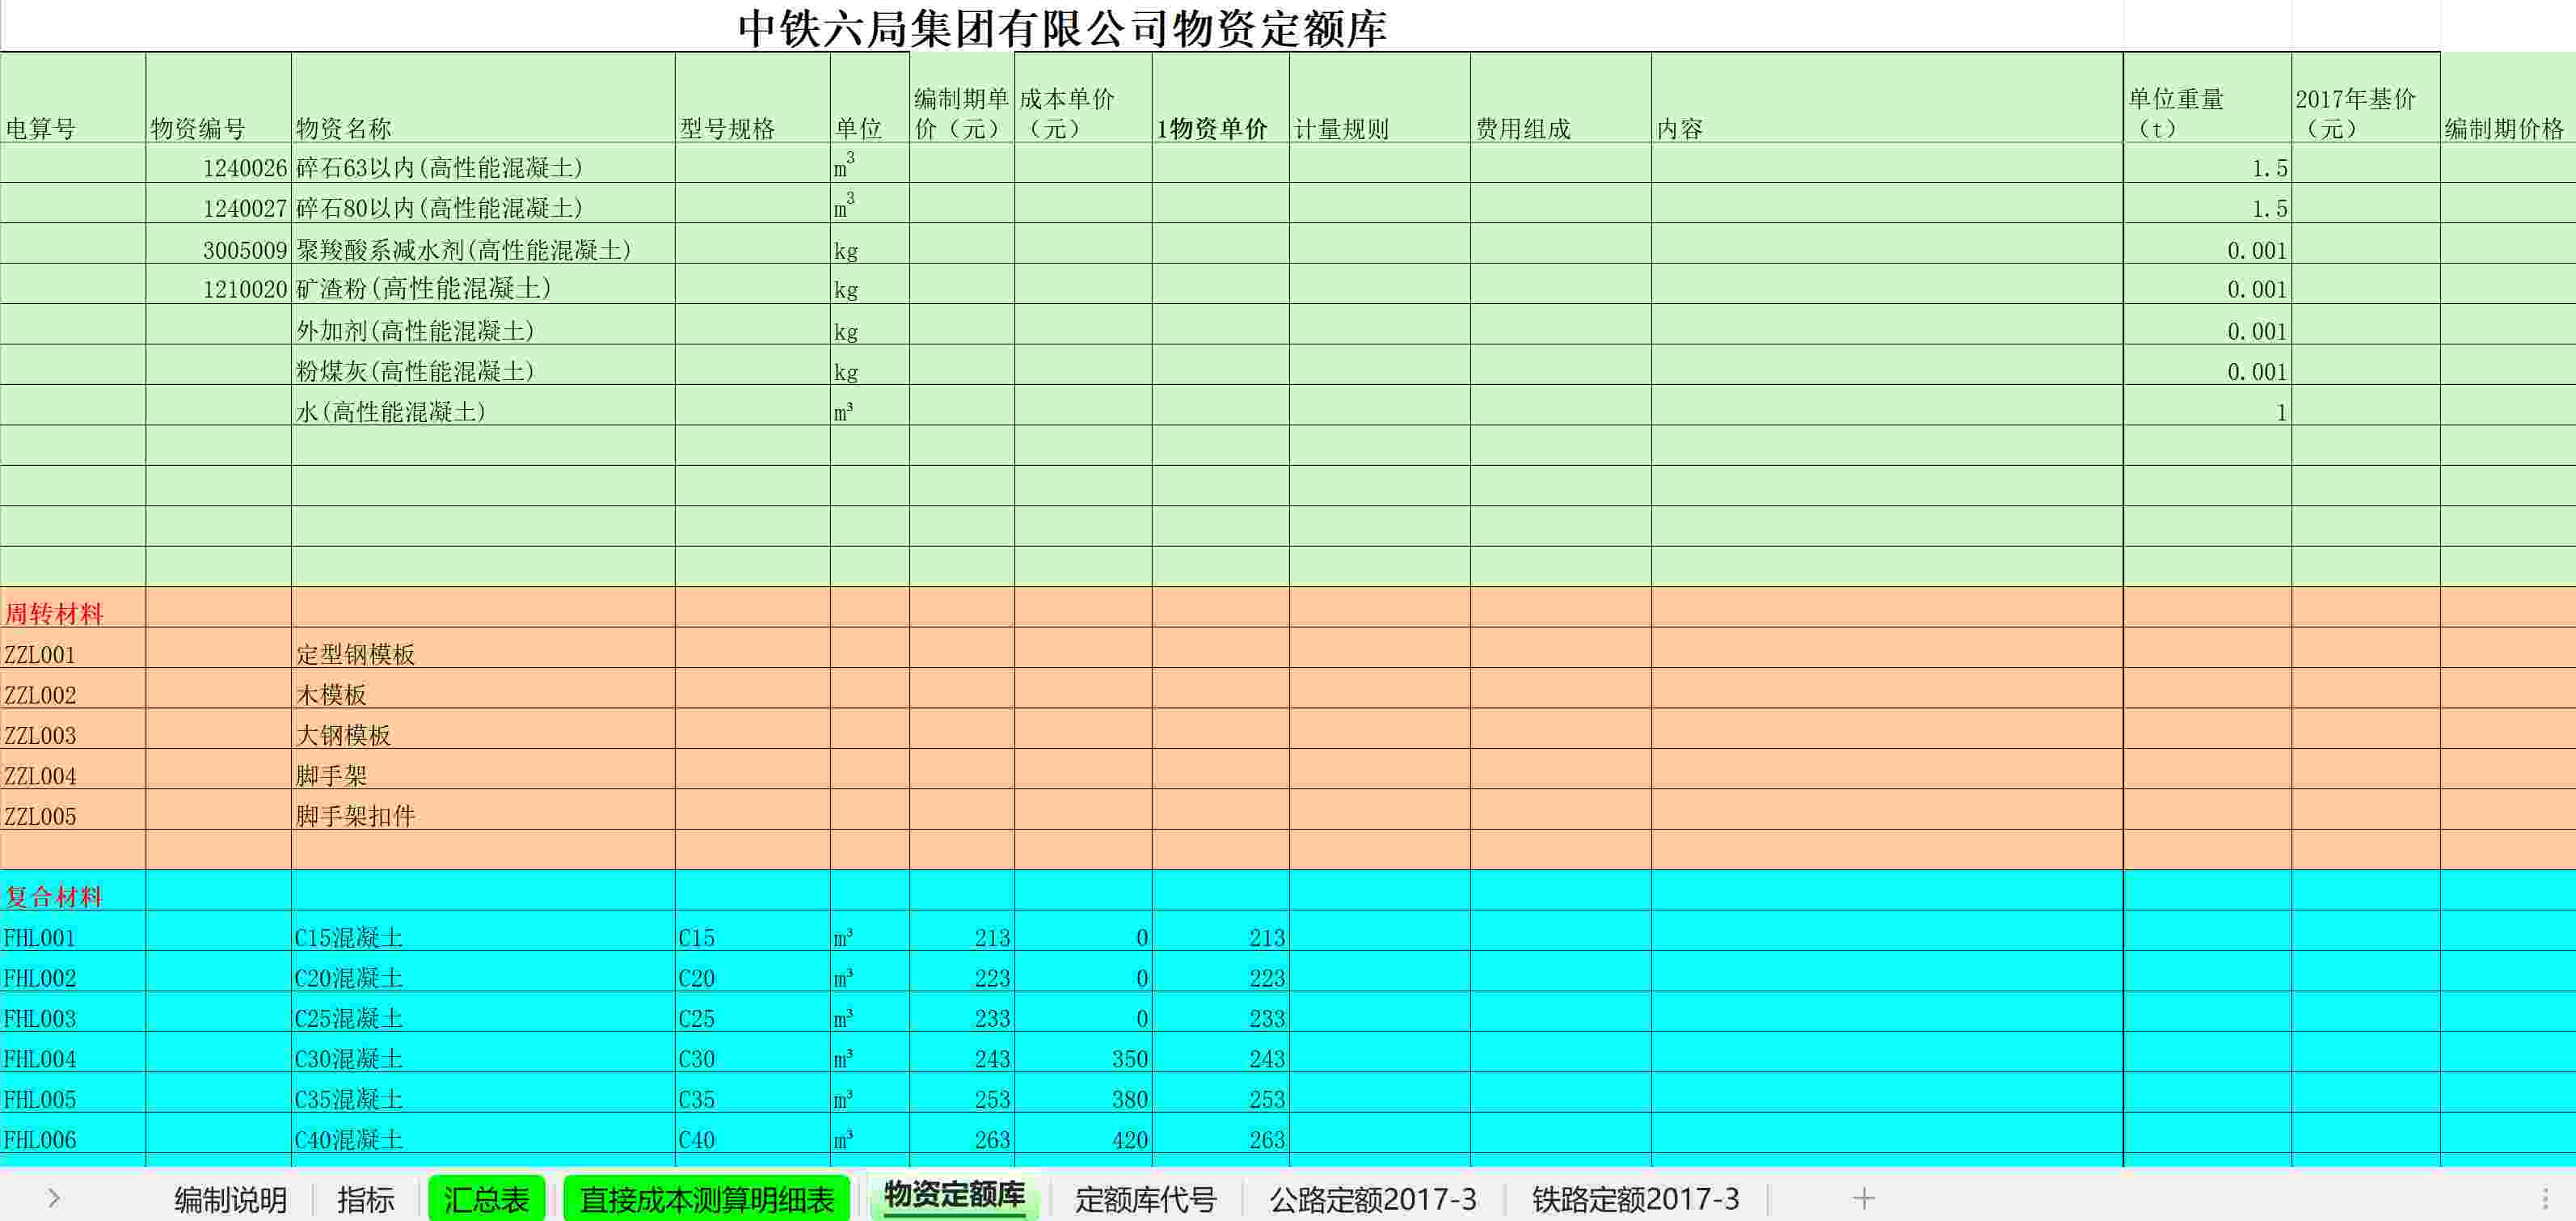The width and height of the screenshot is (2576, 1221).
Task: Select the C20 specification cell
Action: point(752,972)
